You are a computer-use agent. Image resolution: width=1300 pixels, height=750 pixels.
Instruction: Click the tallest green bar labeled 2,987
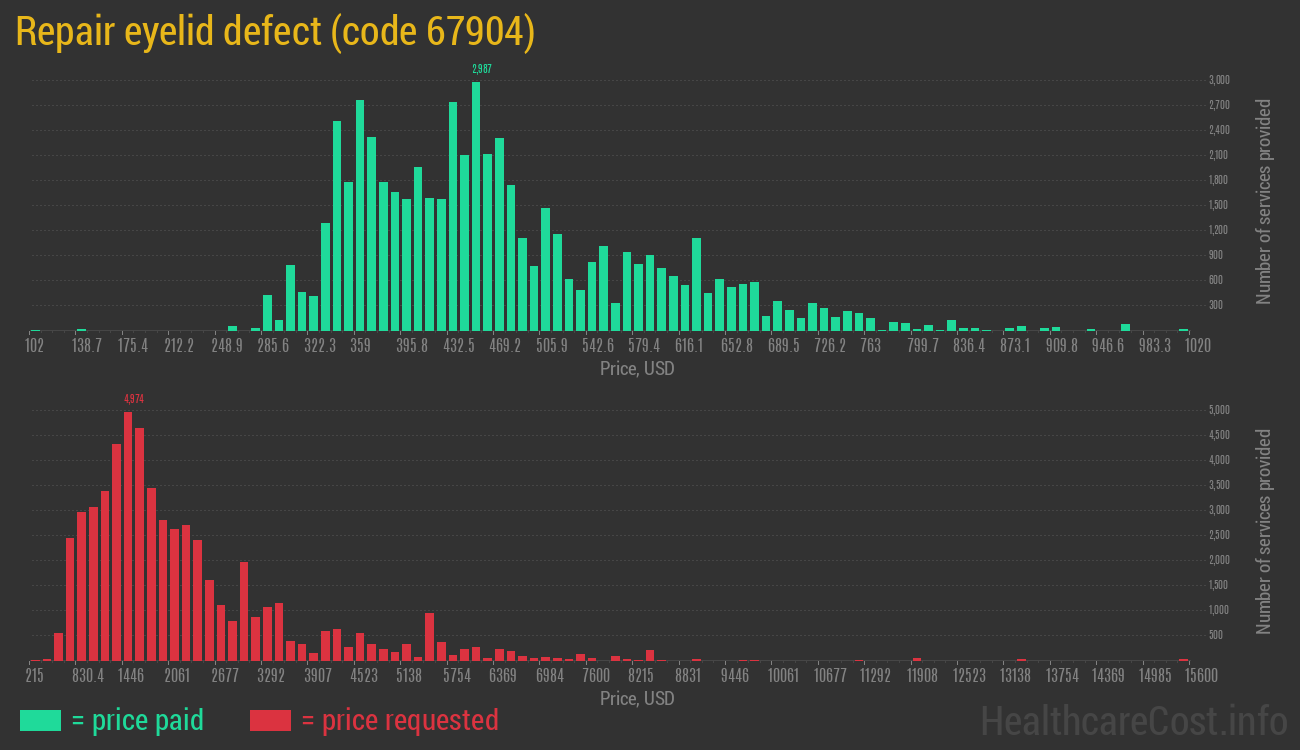click(x=476, y=205)
